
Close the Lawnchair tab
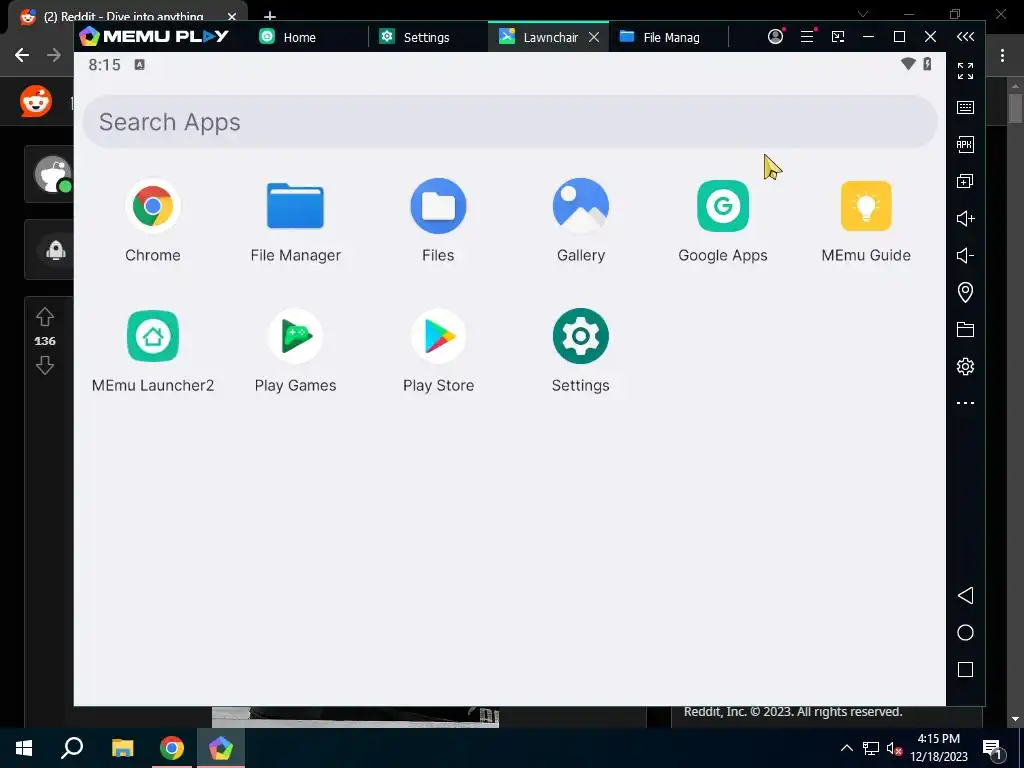594,37
